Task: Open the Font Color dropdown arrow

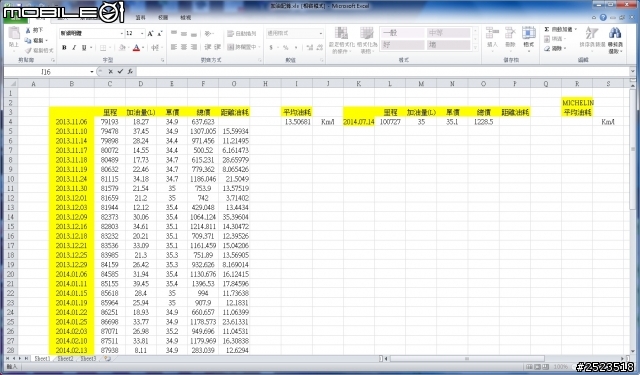Action: 143,48
